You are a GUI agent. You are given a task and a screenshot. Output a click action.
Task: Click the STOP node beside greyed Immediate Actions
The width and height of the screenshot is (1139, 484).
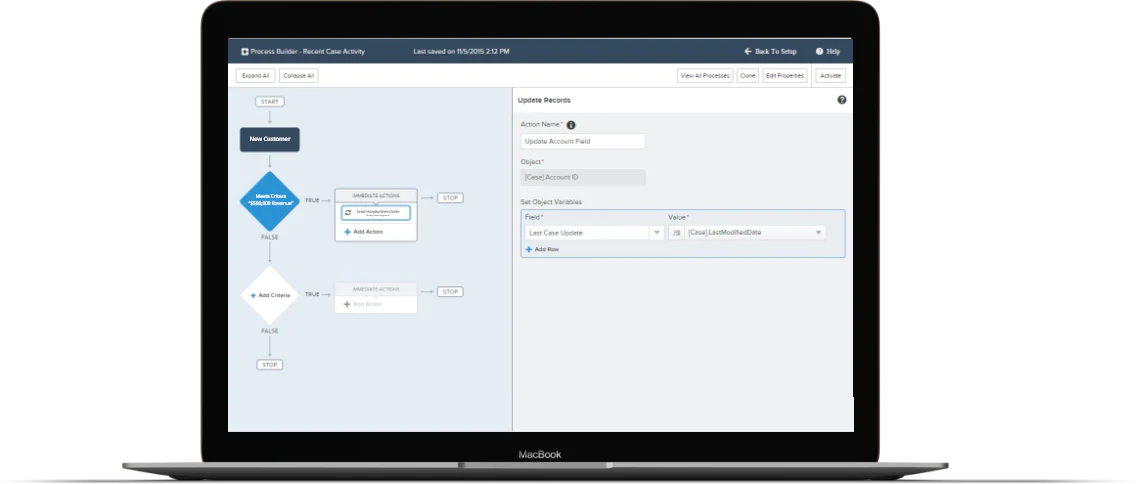450,291
